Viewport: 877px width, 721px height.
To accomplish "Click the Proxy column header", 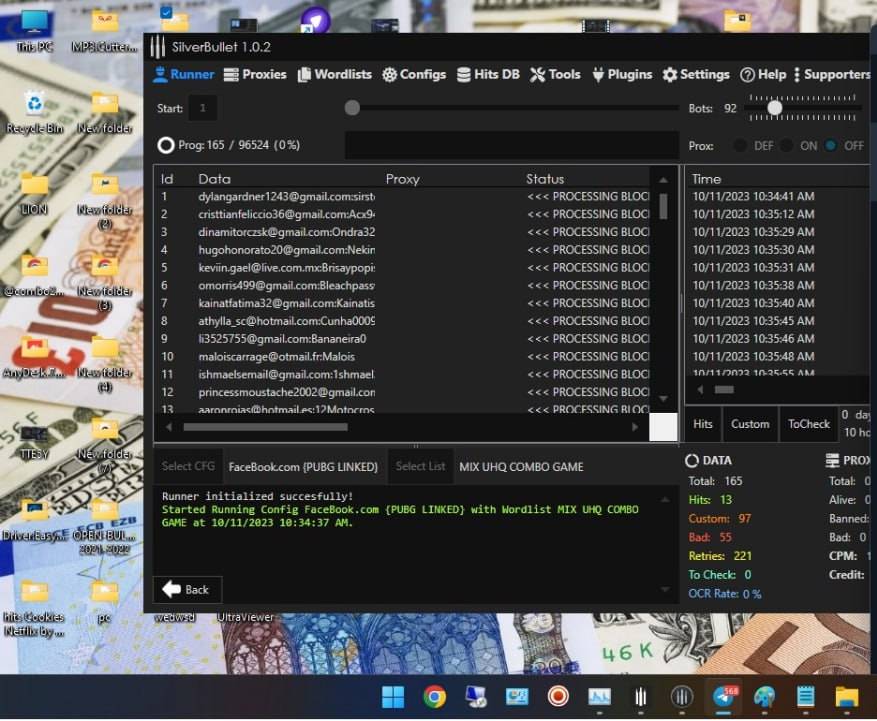I will click(x=402, y=179).
